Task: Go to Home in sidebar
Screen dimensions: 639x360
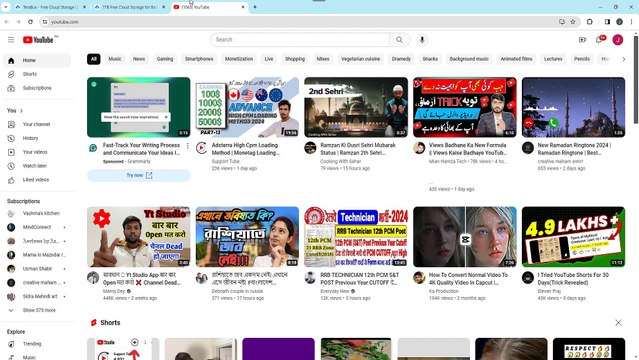Action: pos(37,60)
